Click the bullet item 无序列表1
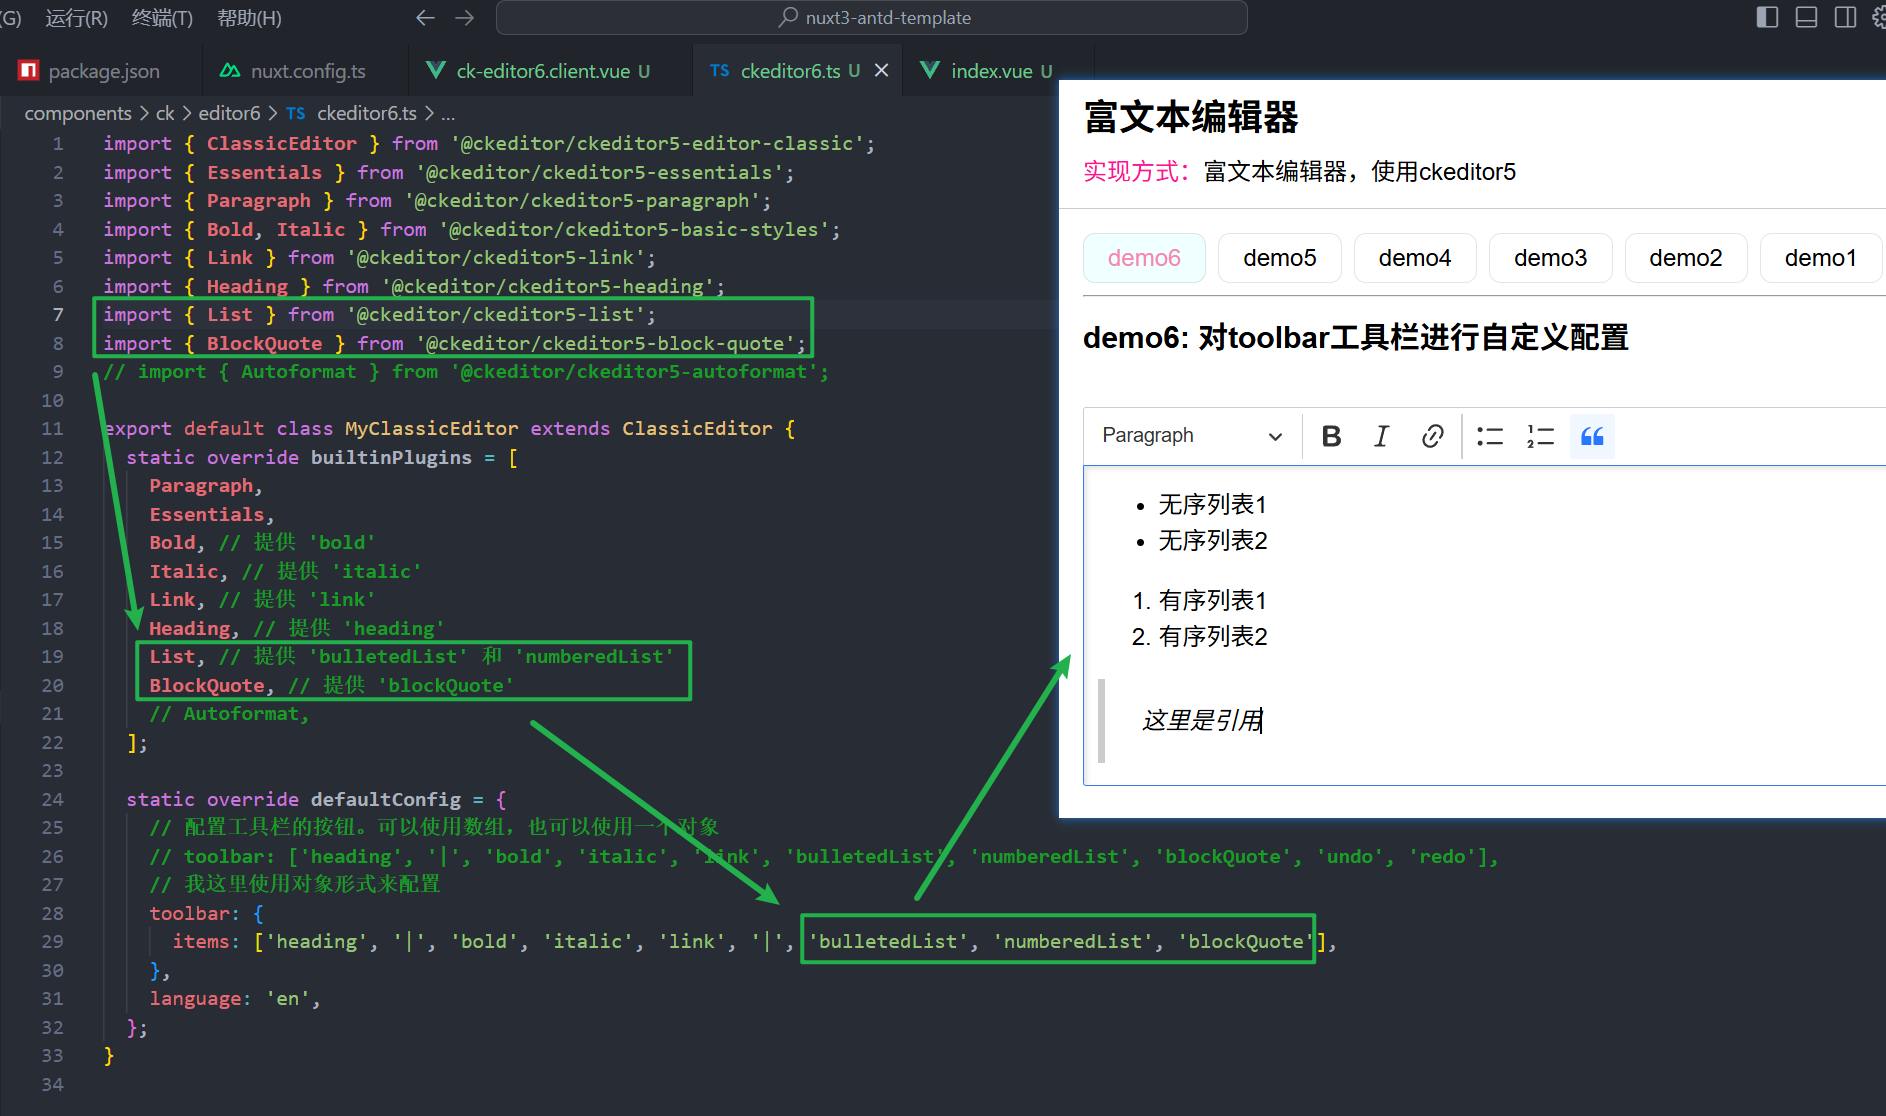The image size is (1886, 1116). [1212, 504]
